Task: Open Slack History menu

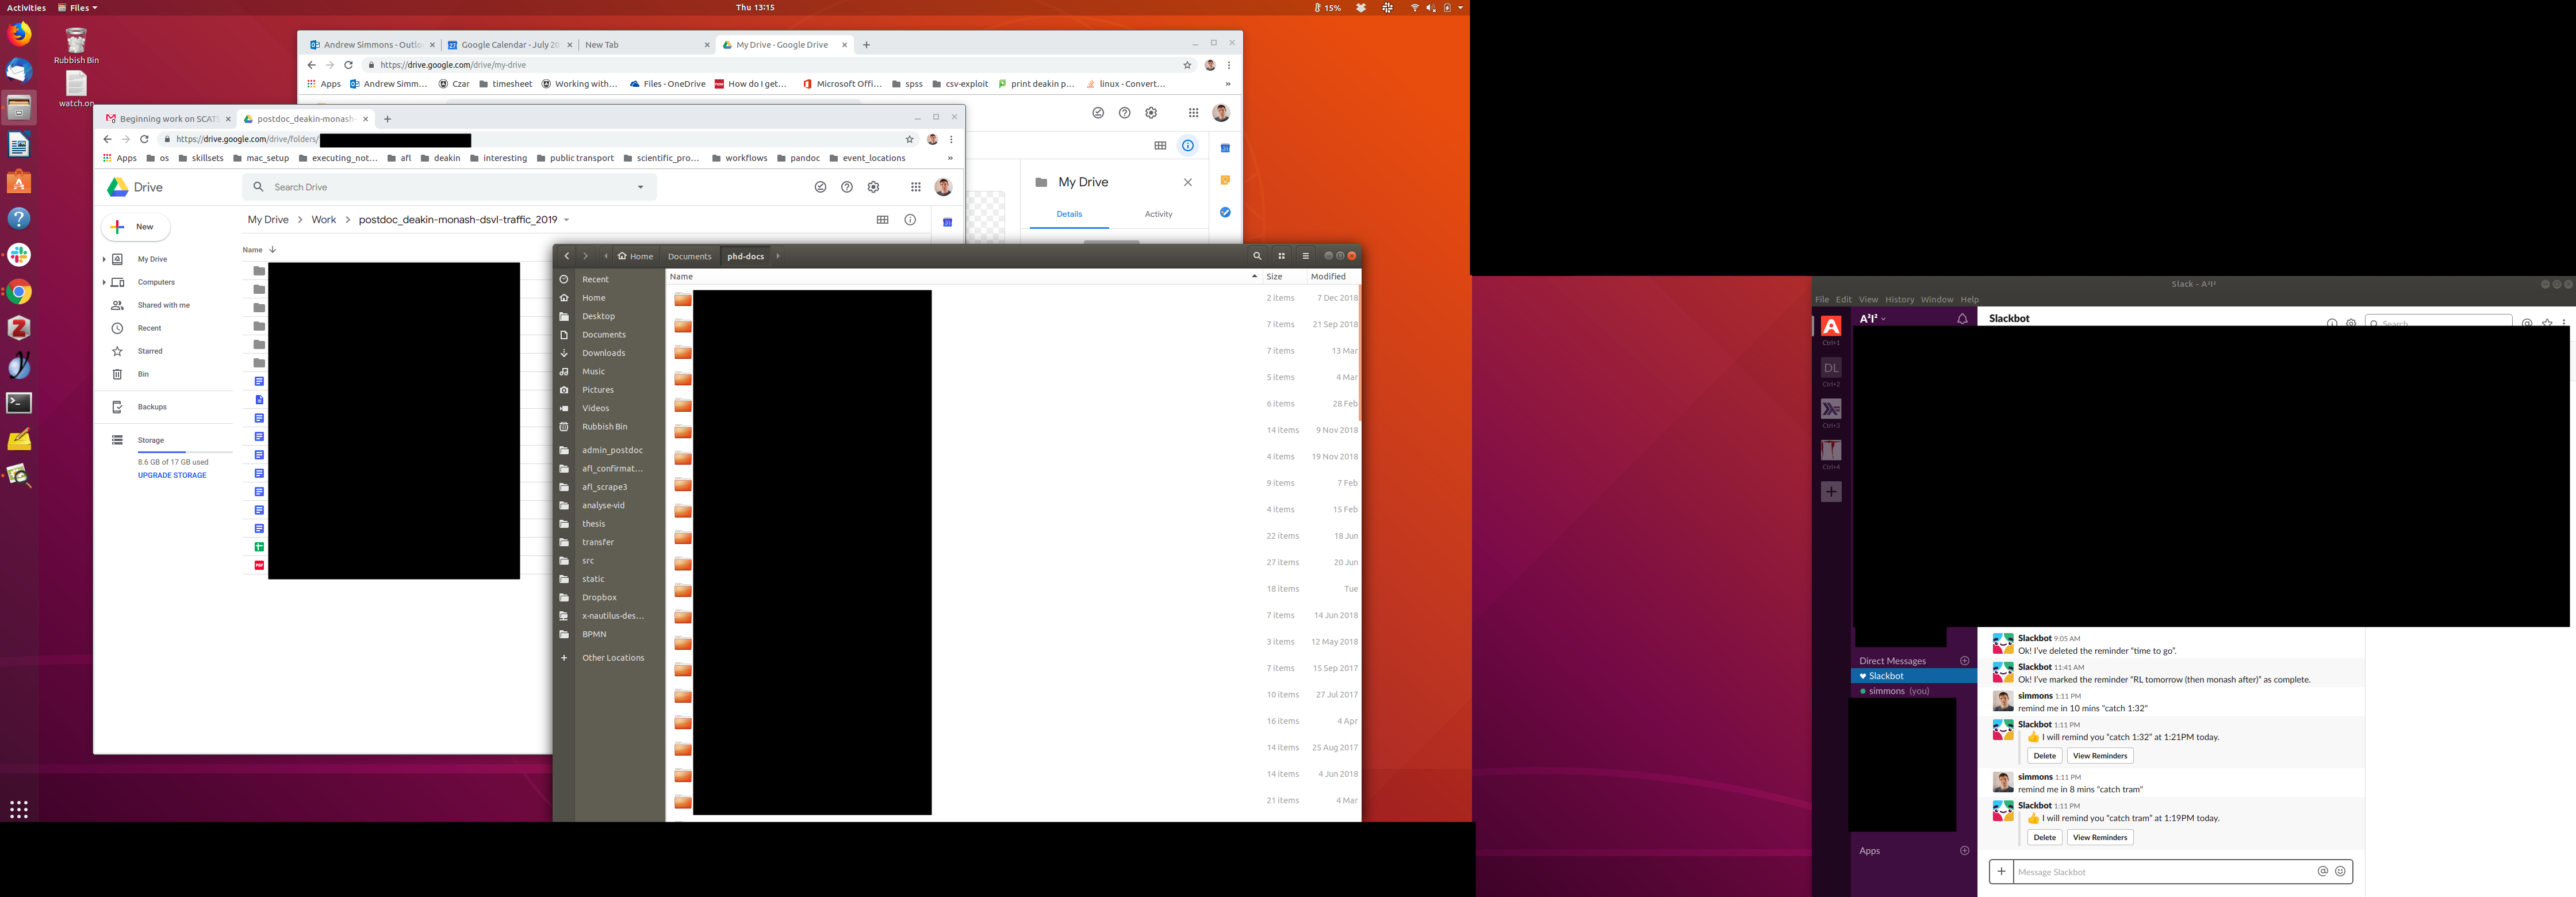Action: pos(1899,299)
